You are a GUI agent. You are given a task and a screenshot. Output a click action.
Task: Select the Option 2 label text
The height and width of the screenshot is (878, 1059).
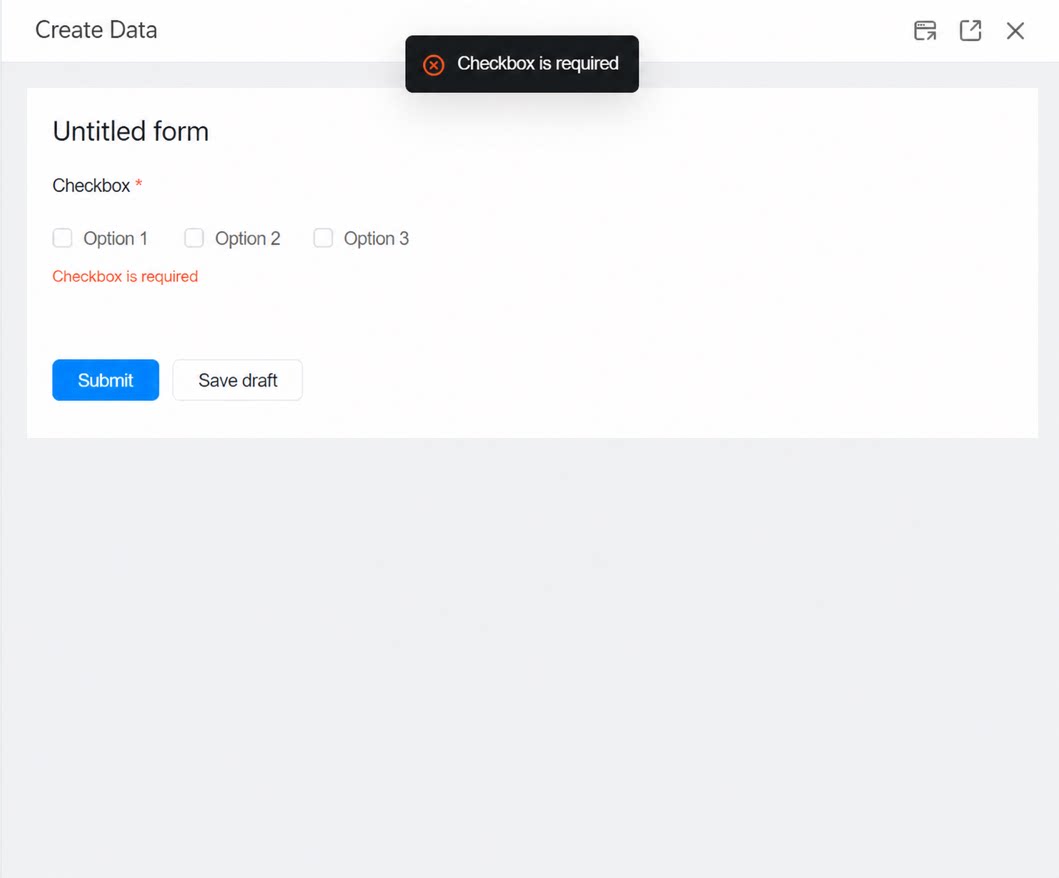coord(247,238)
